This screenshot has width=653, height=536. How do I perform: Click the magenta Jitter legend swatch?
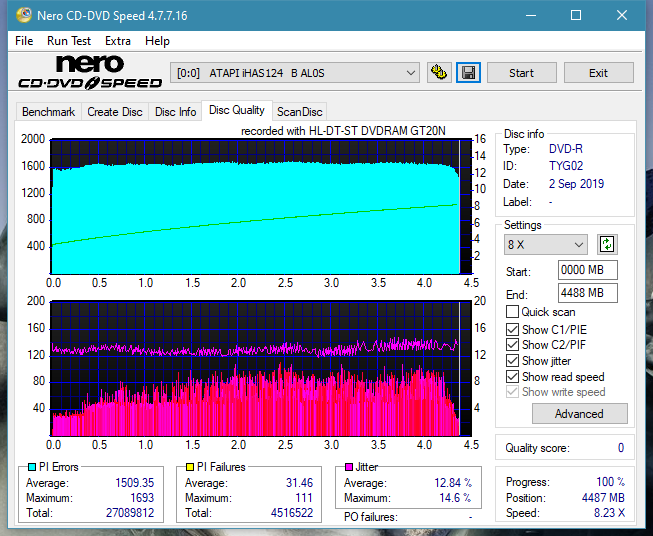click(x=349, y=467)
